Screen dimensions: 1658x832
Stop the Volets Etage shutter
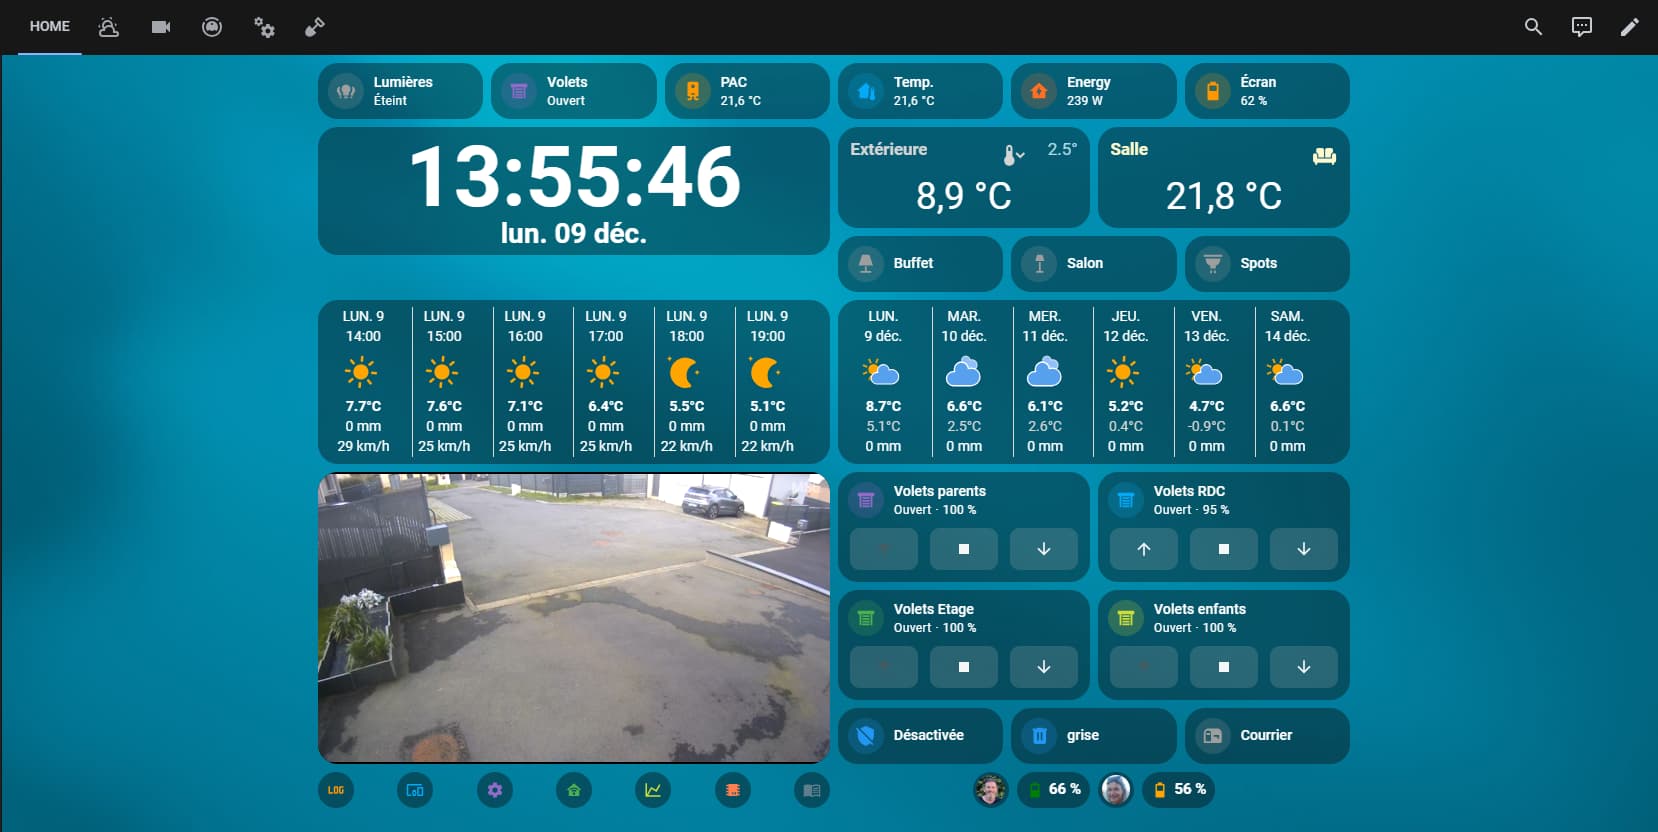[x=964, y=667]
